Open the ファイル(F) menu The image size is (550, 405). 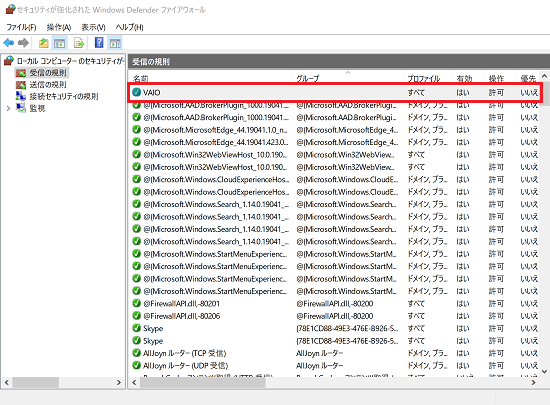tap(21, 27)
